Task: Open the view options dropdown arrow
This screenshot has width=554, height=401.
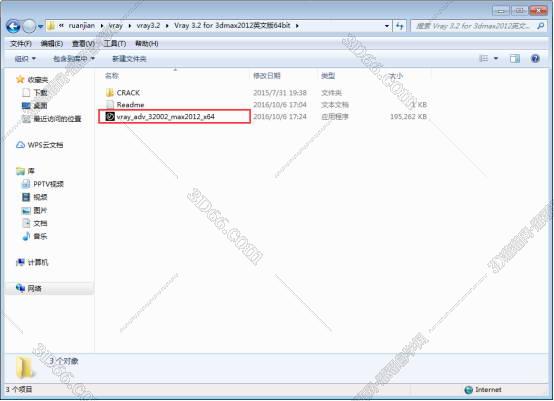Action: pos(496,59)
